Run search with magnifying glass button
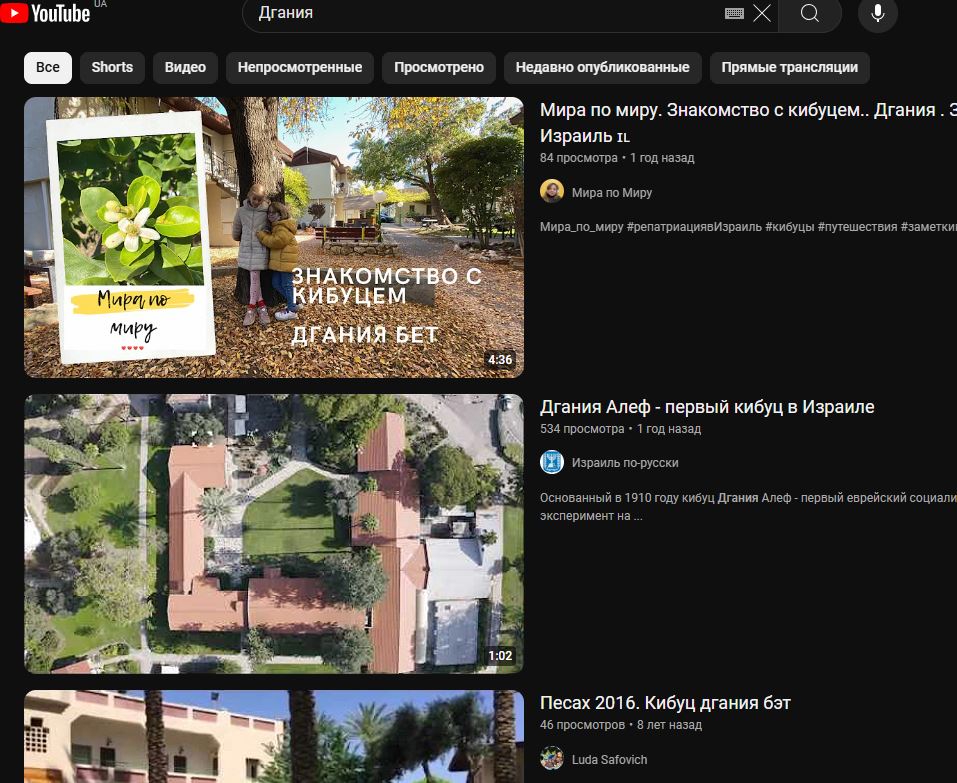 810,13
